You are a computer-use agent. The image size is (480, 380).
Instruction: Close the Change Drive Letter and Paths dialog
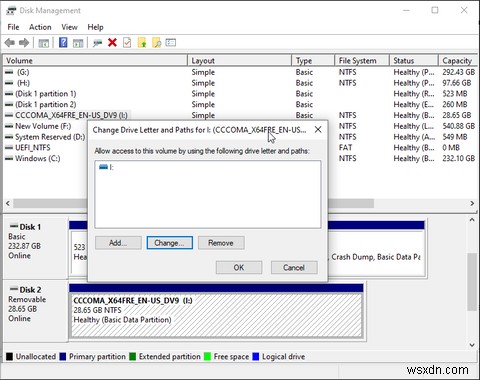(318, 130)
